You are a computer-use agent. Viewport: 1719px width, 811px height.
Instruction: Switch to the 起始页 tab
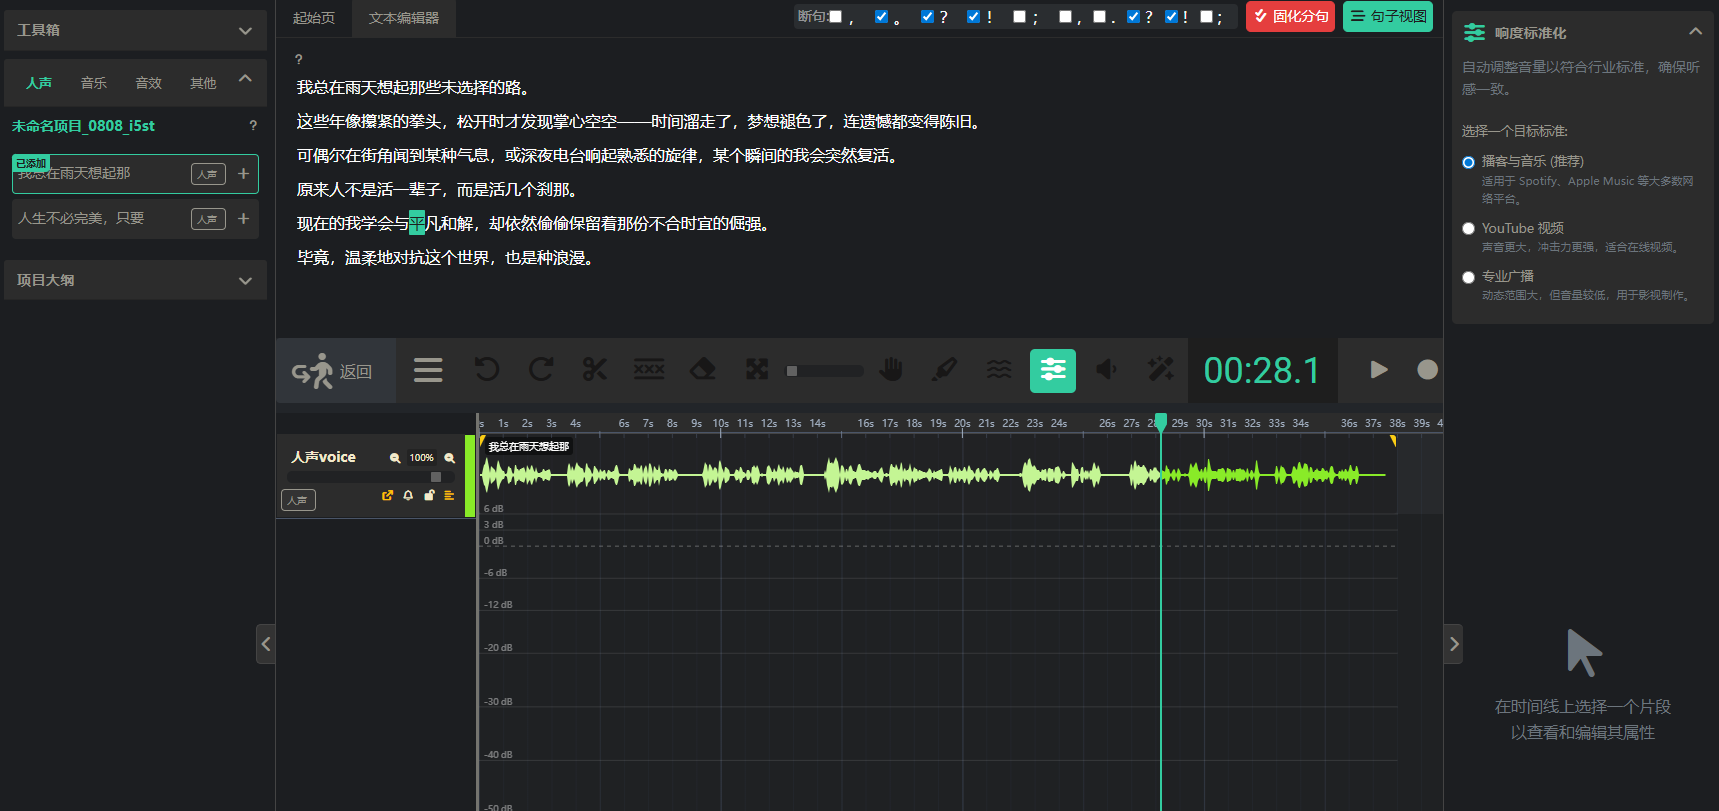click(x=314, y=18)
